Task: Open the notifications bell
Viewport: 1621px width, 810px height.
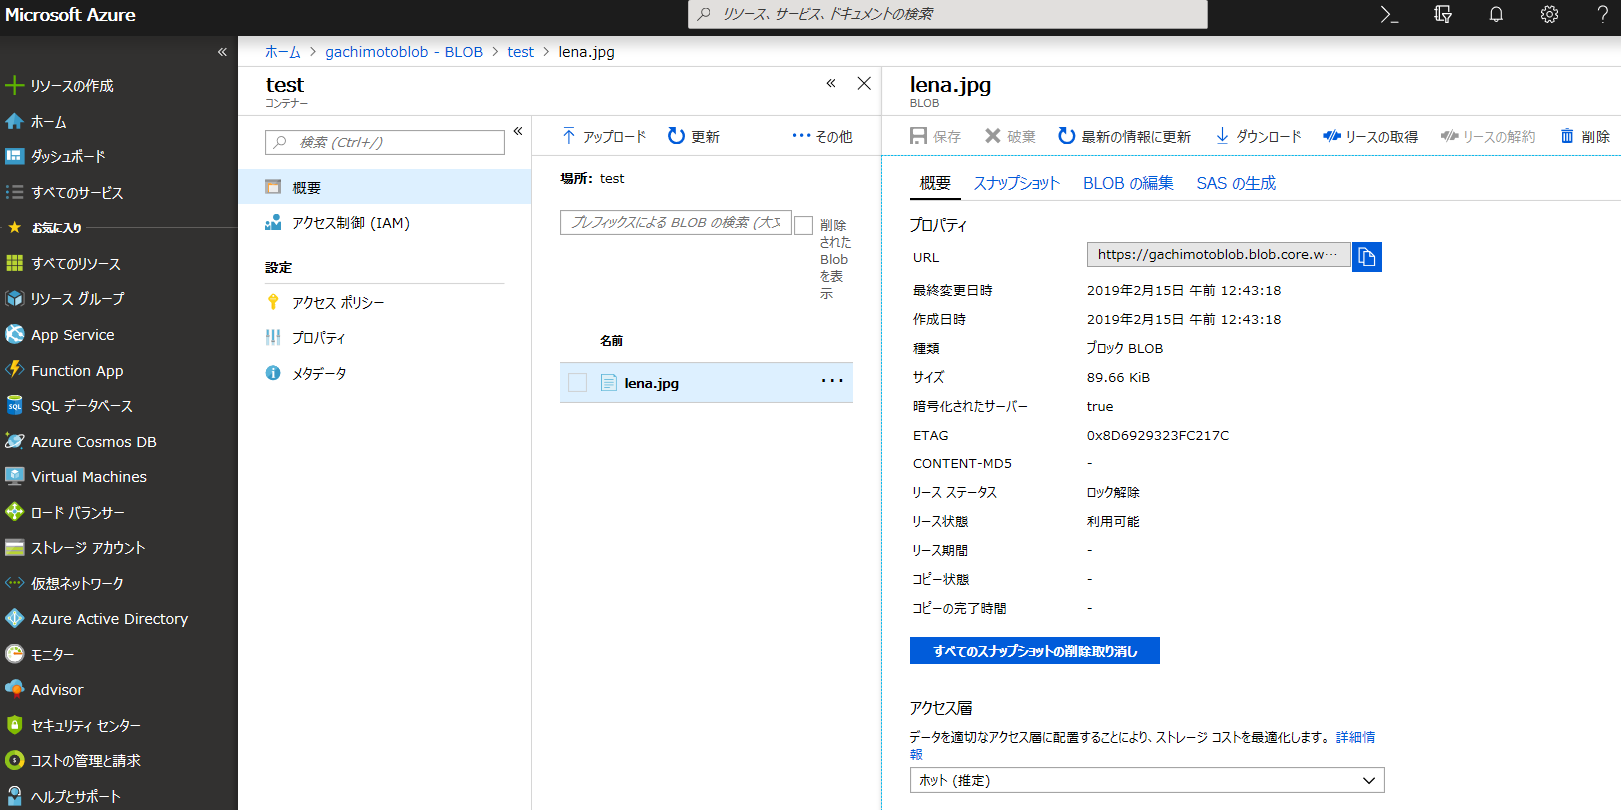Action: coord(1496,14)
